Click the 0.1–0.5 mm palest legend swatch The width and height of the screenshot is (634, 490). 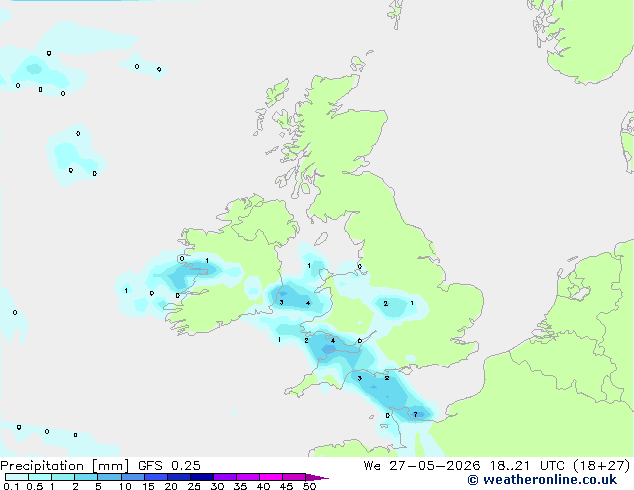pyautogui.click(x=17, y=477)
